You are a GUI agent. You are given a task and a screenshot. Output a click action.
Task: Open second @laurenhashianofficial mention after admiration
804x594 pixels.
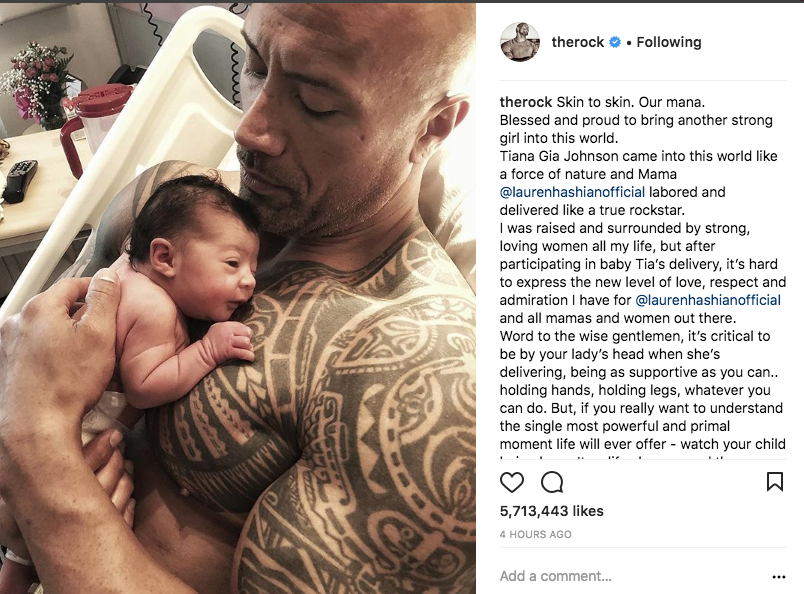[x=708, y=300]
